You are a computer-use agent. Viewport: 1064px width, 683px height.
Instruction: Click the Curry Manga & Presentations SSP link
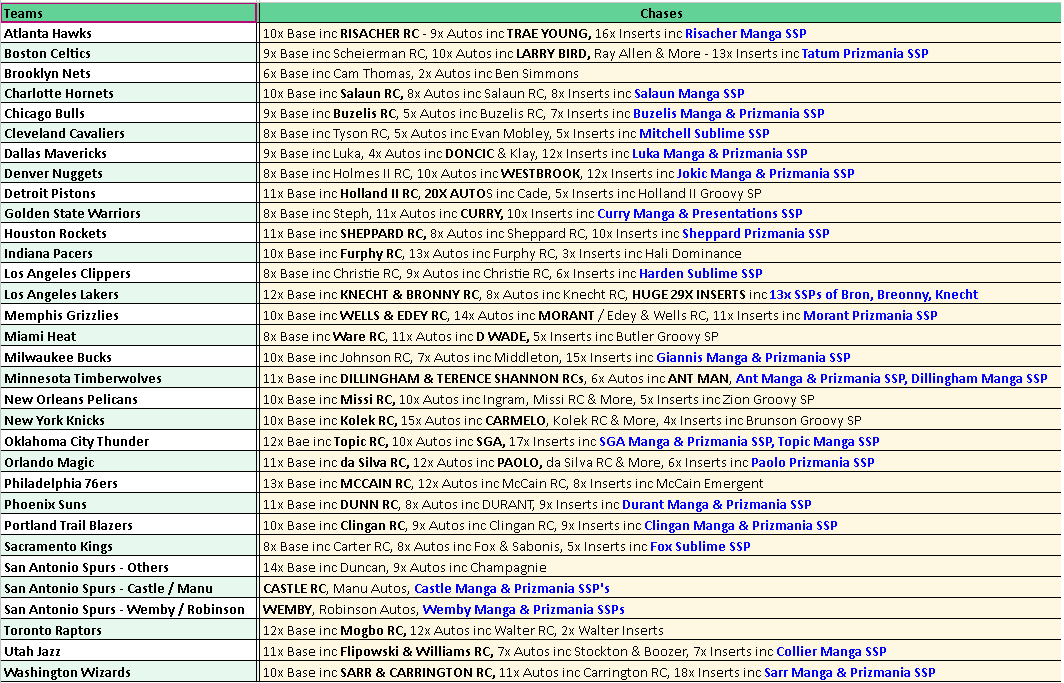click(x=699, y=213)
